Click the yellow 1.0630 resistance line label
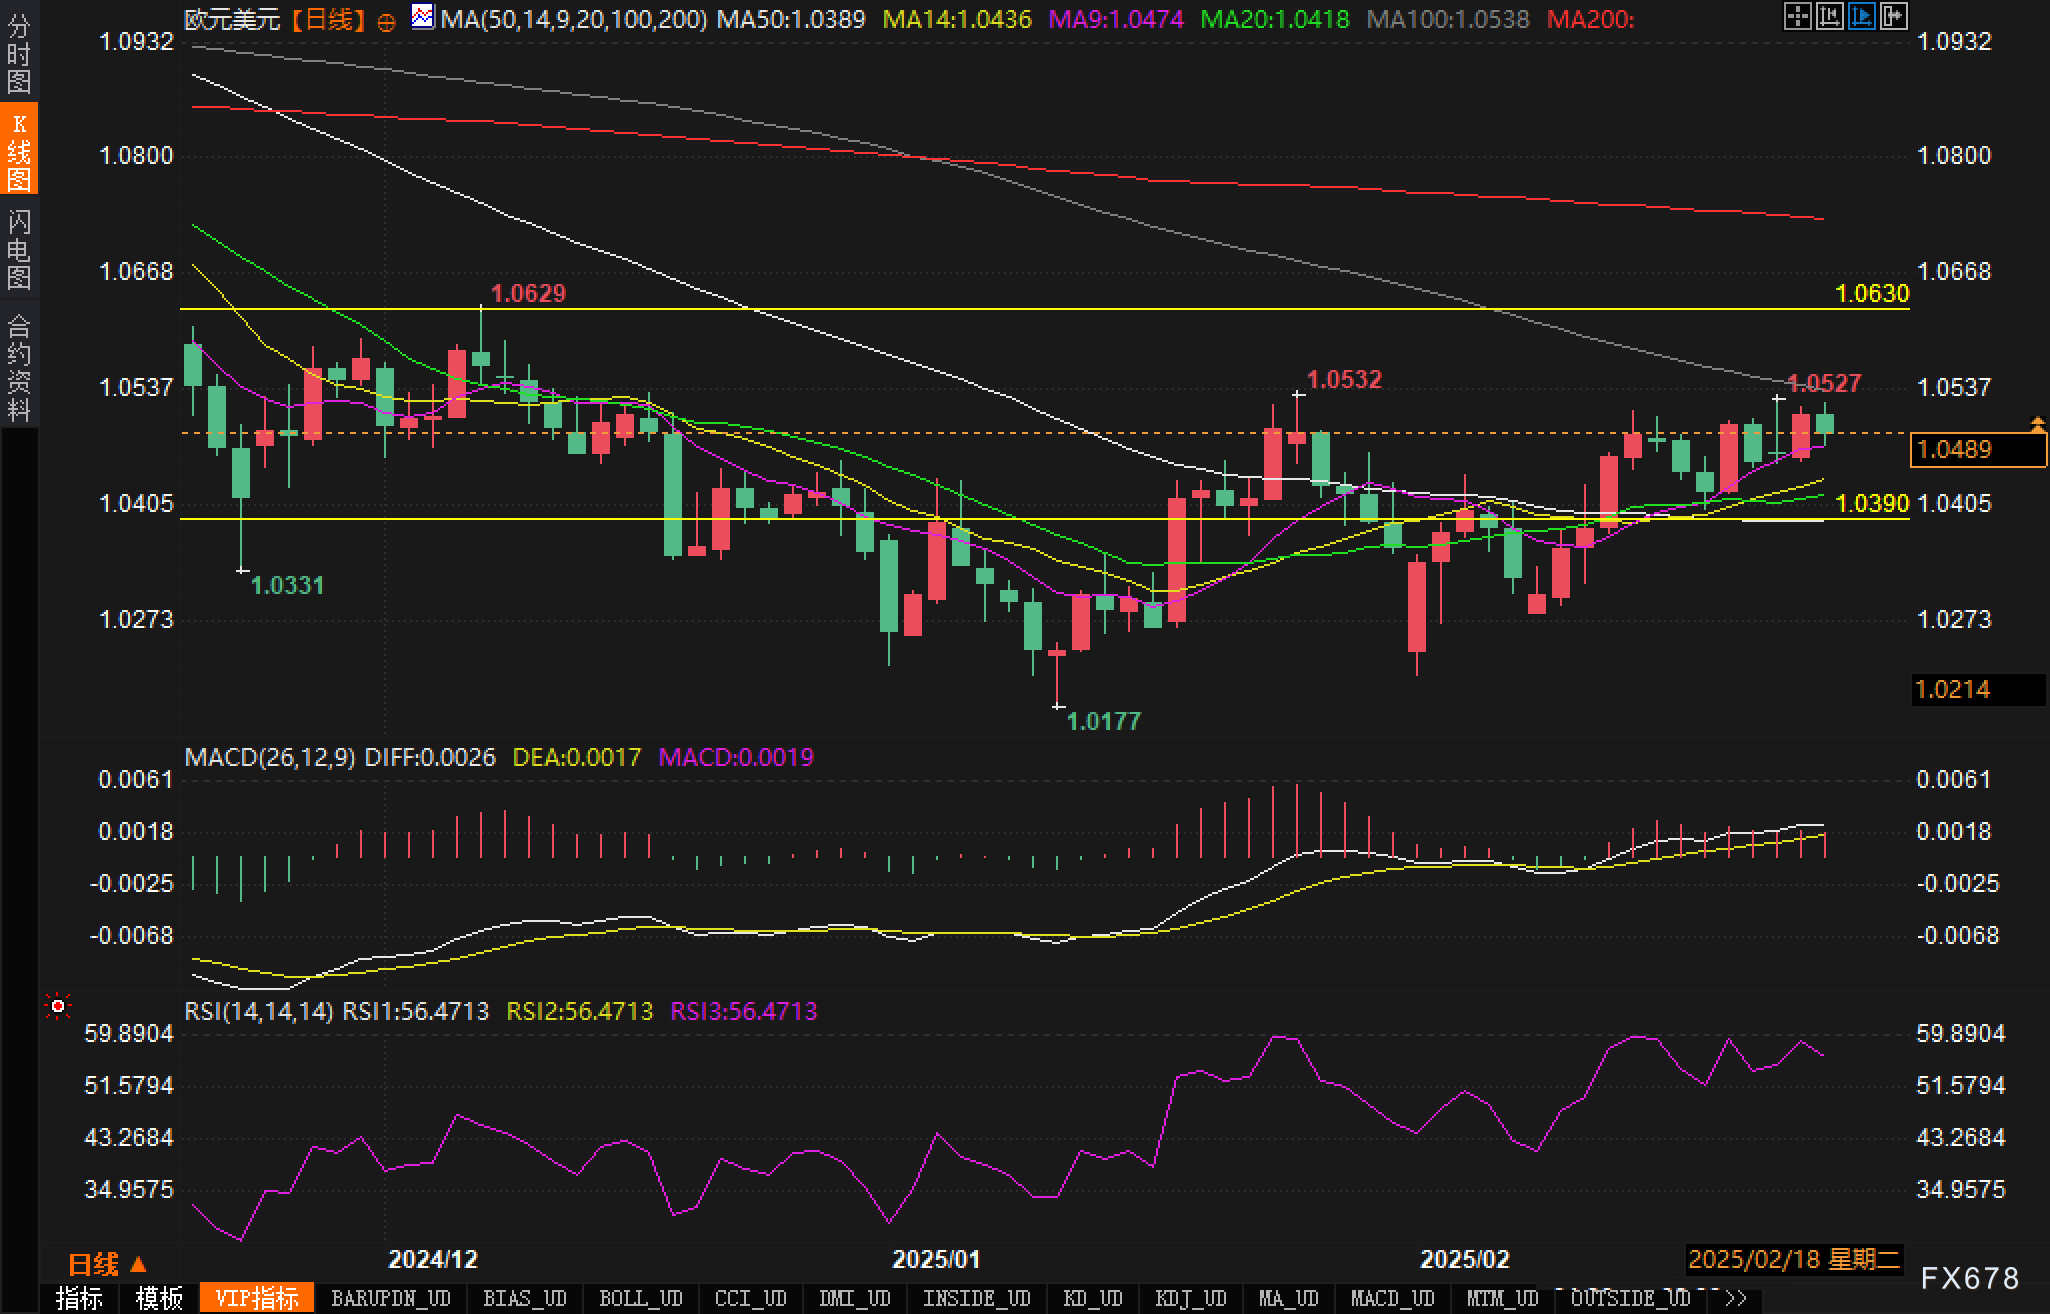This screenshot has width=2050, height=1314. 1872,293
